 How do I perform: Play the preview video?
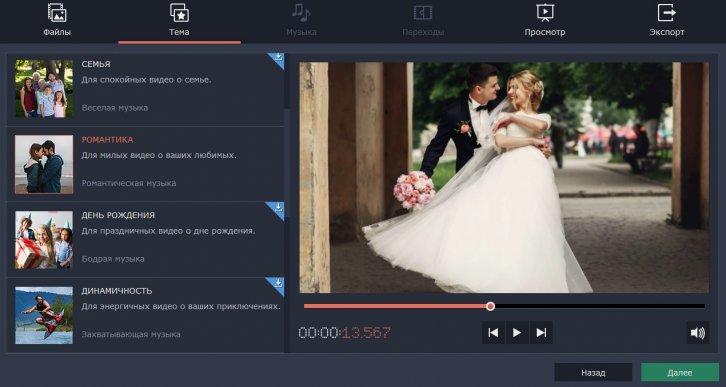point(517,333)
